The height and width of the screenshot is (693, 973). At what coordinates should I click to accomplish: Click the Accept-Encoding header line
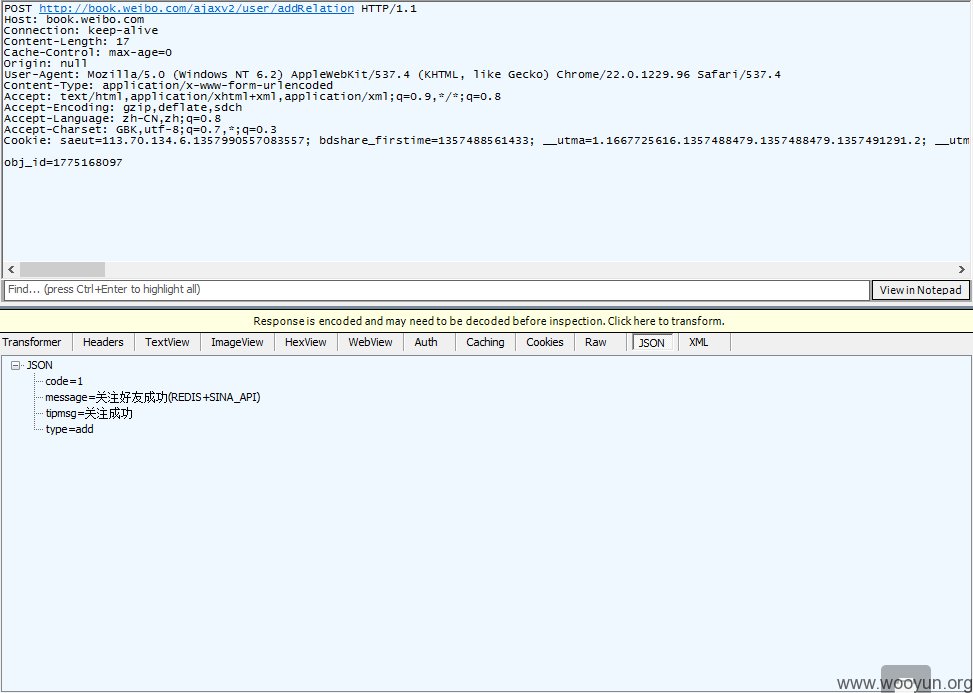point(123,107)
